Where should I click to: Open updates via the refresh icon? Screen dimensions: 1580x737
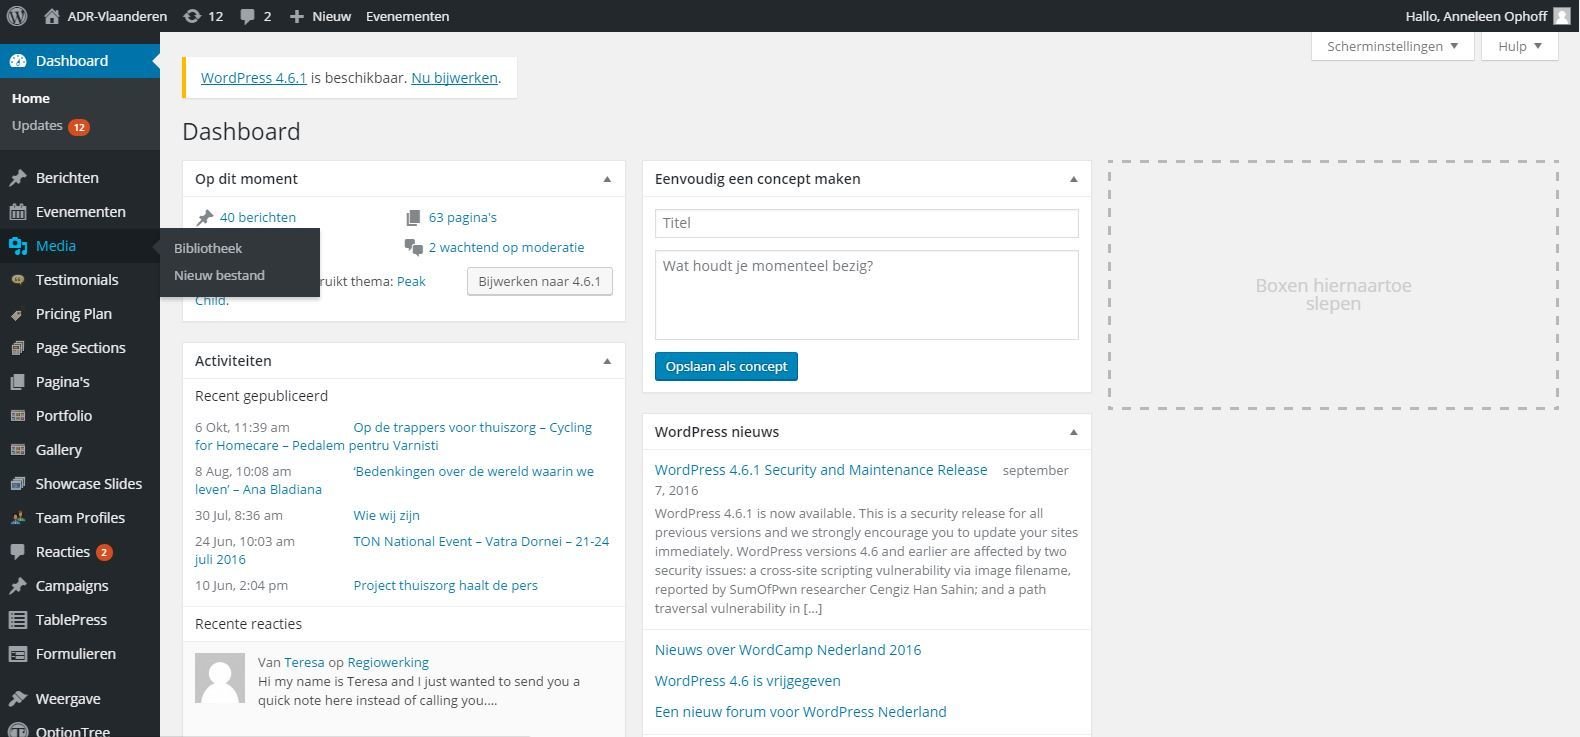[x=192, y=16]
